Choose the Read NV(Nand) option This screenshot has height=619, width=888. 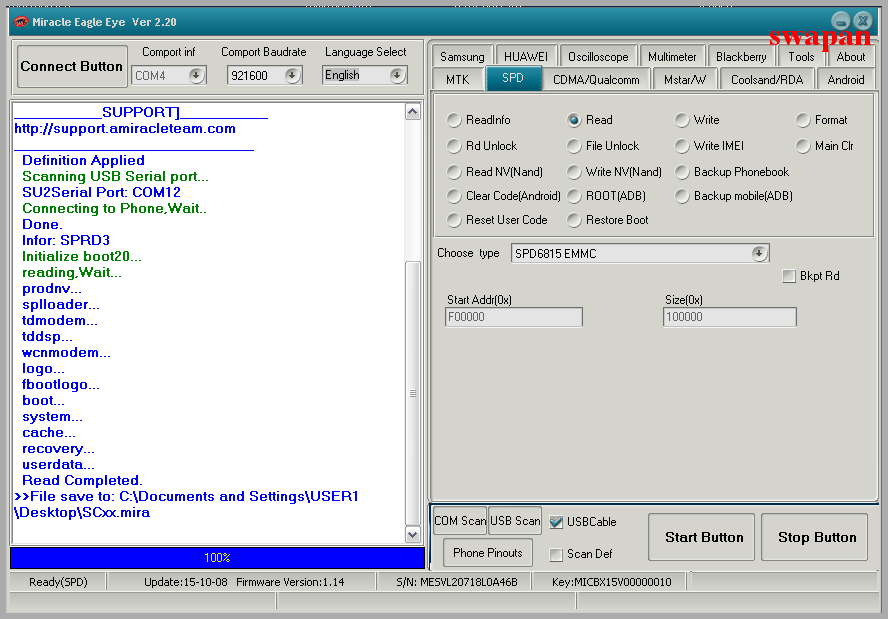point(454,172)
